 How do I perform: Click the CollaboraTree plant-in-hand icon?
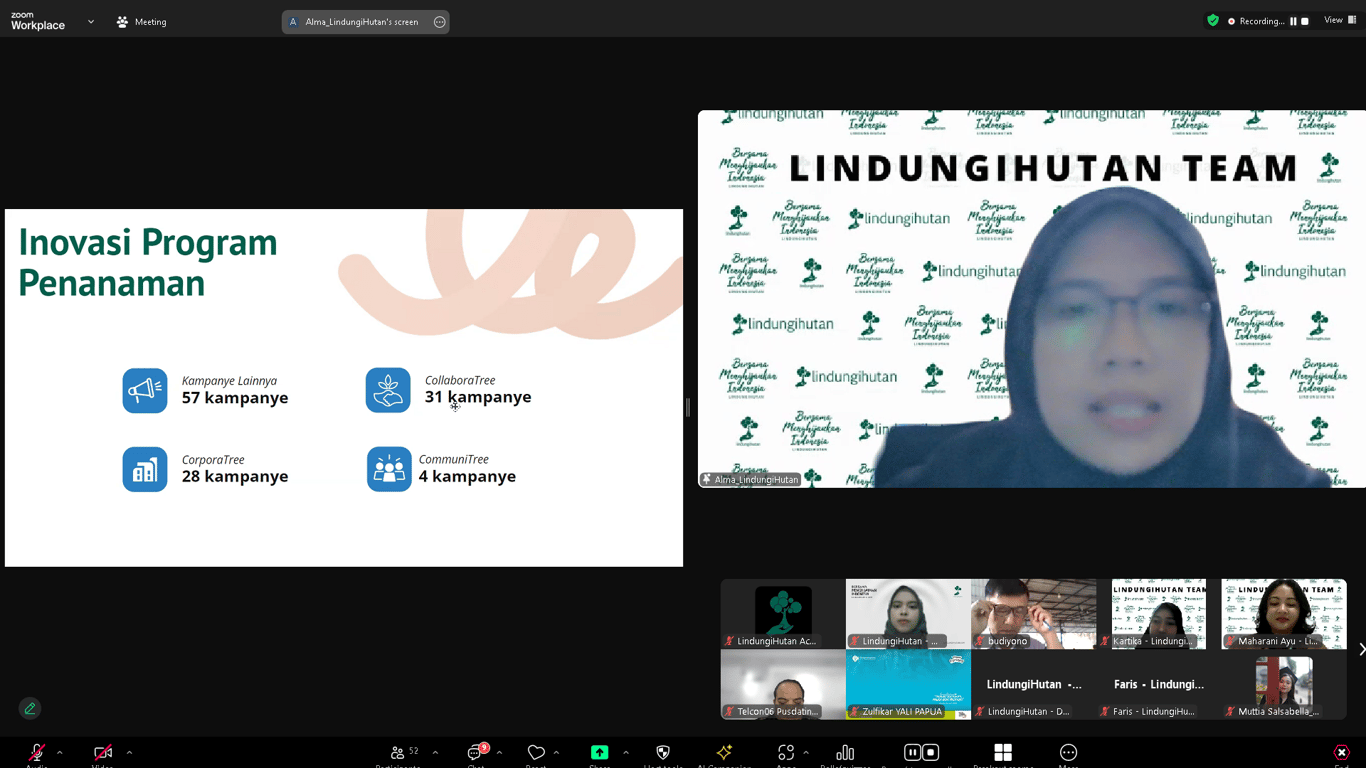point(388,390)
